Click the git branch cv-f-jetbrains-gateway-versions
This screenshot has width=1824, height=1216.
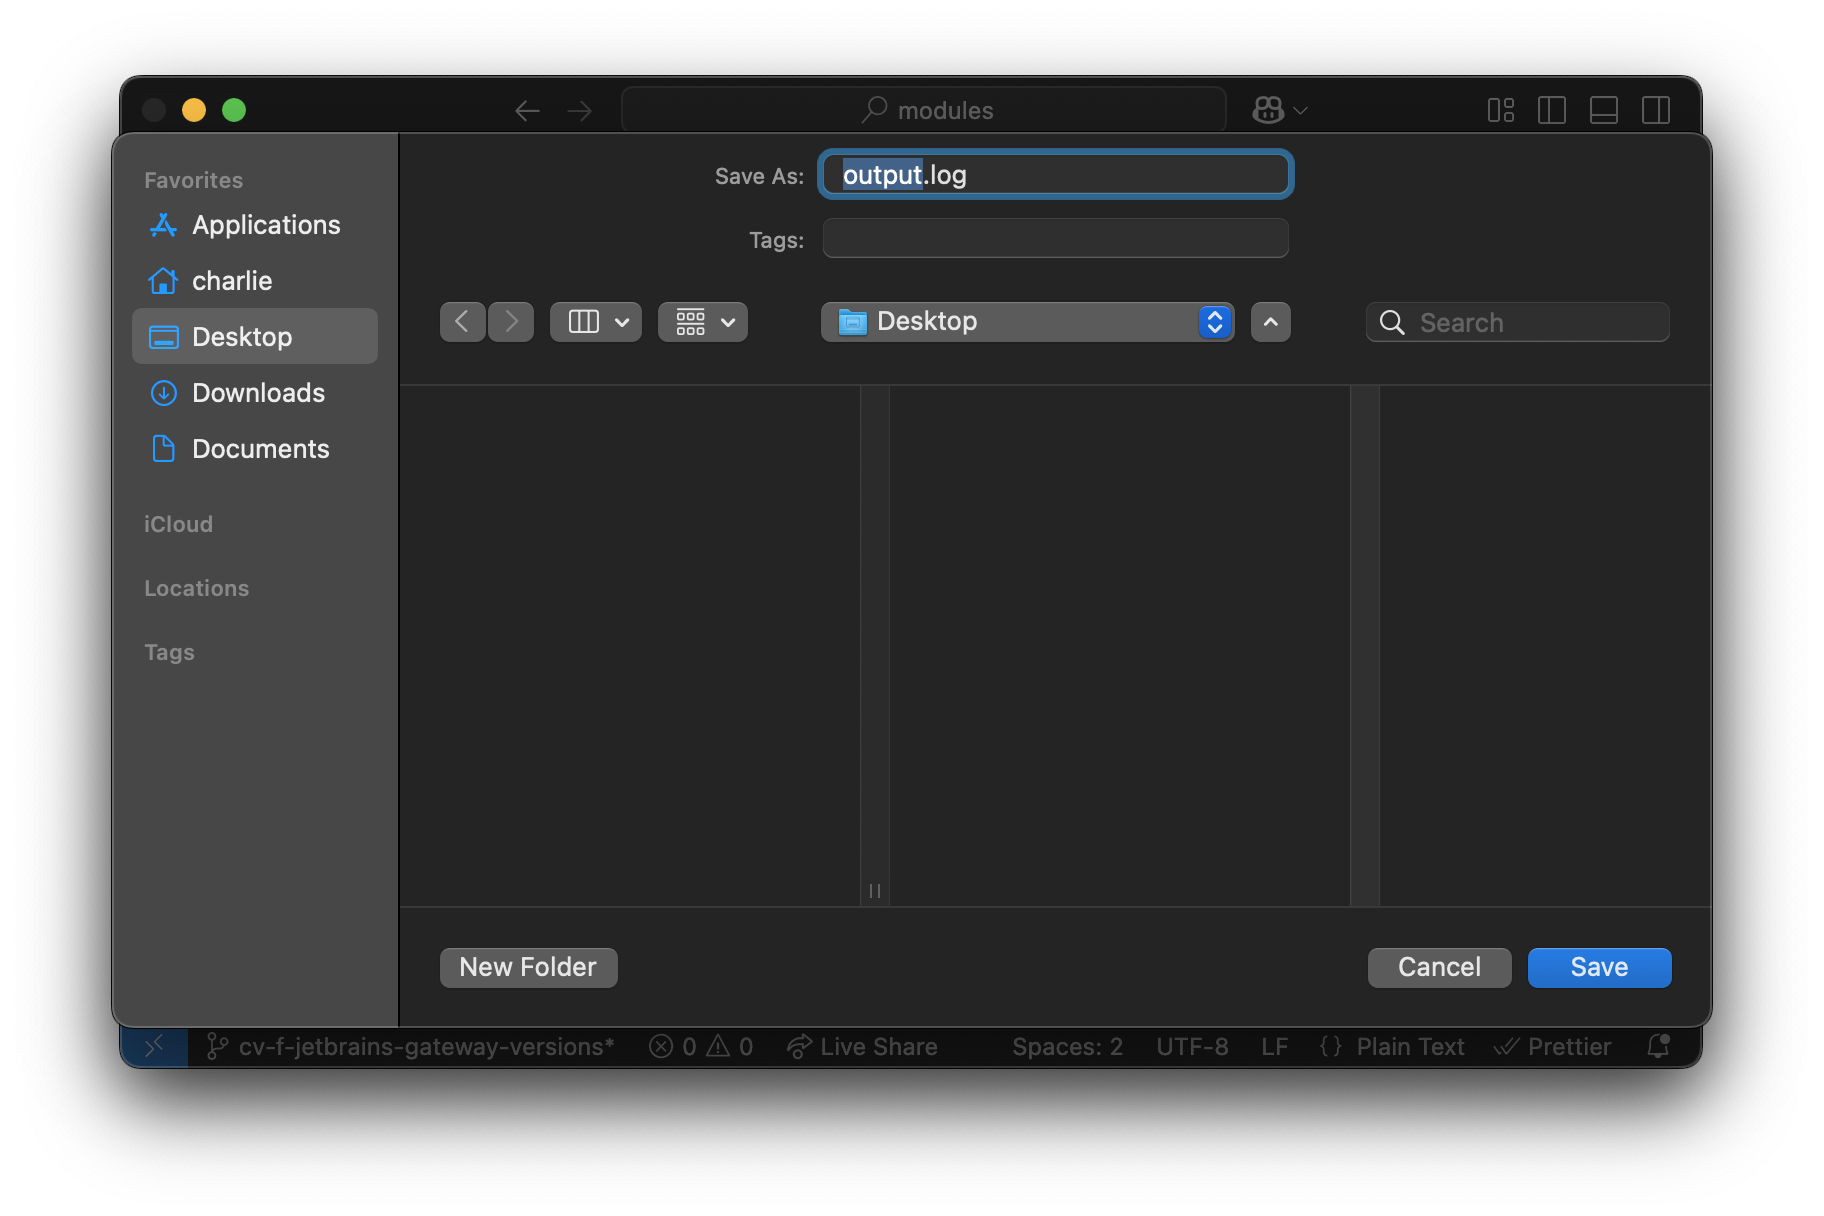[x=411, y=1047]
